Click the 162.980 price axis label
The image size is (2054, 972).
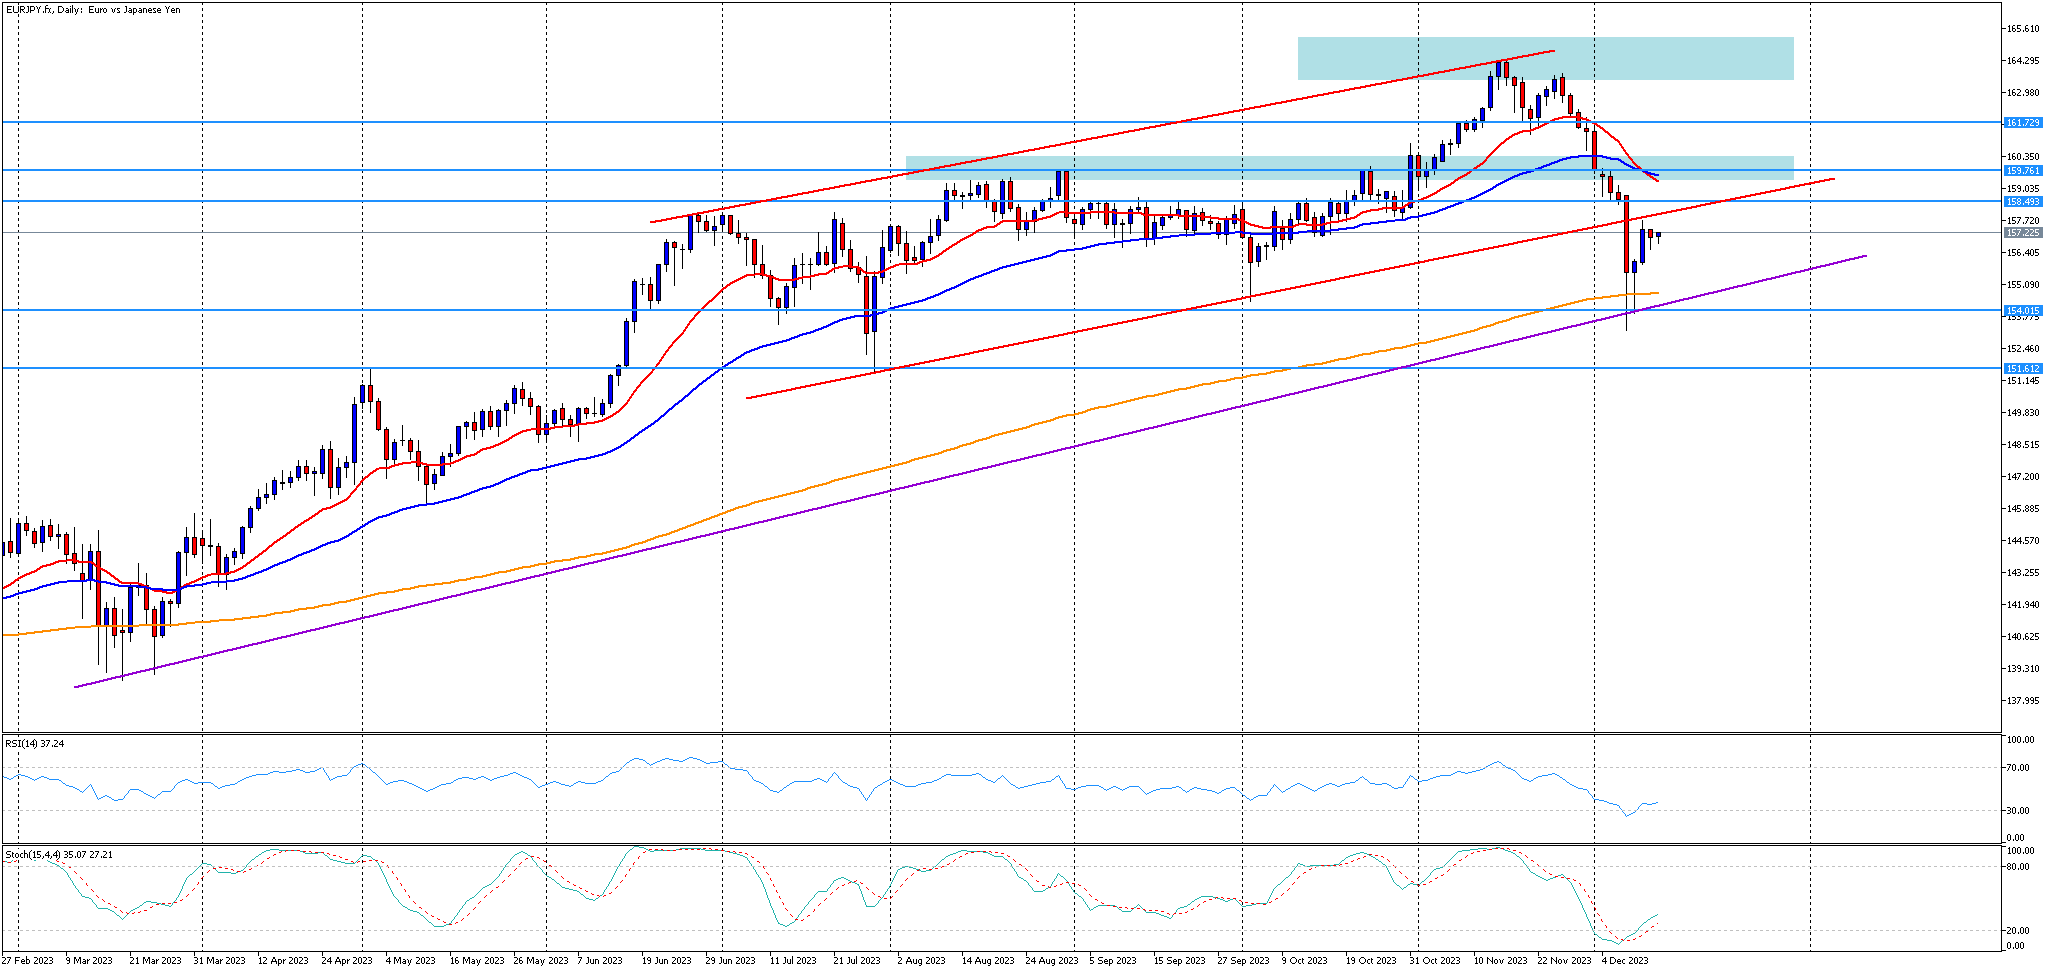[2023, 93]
